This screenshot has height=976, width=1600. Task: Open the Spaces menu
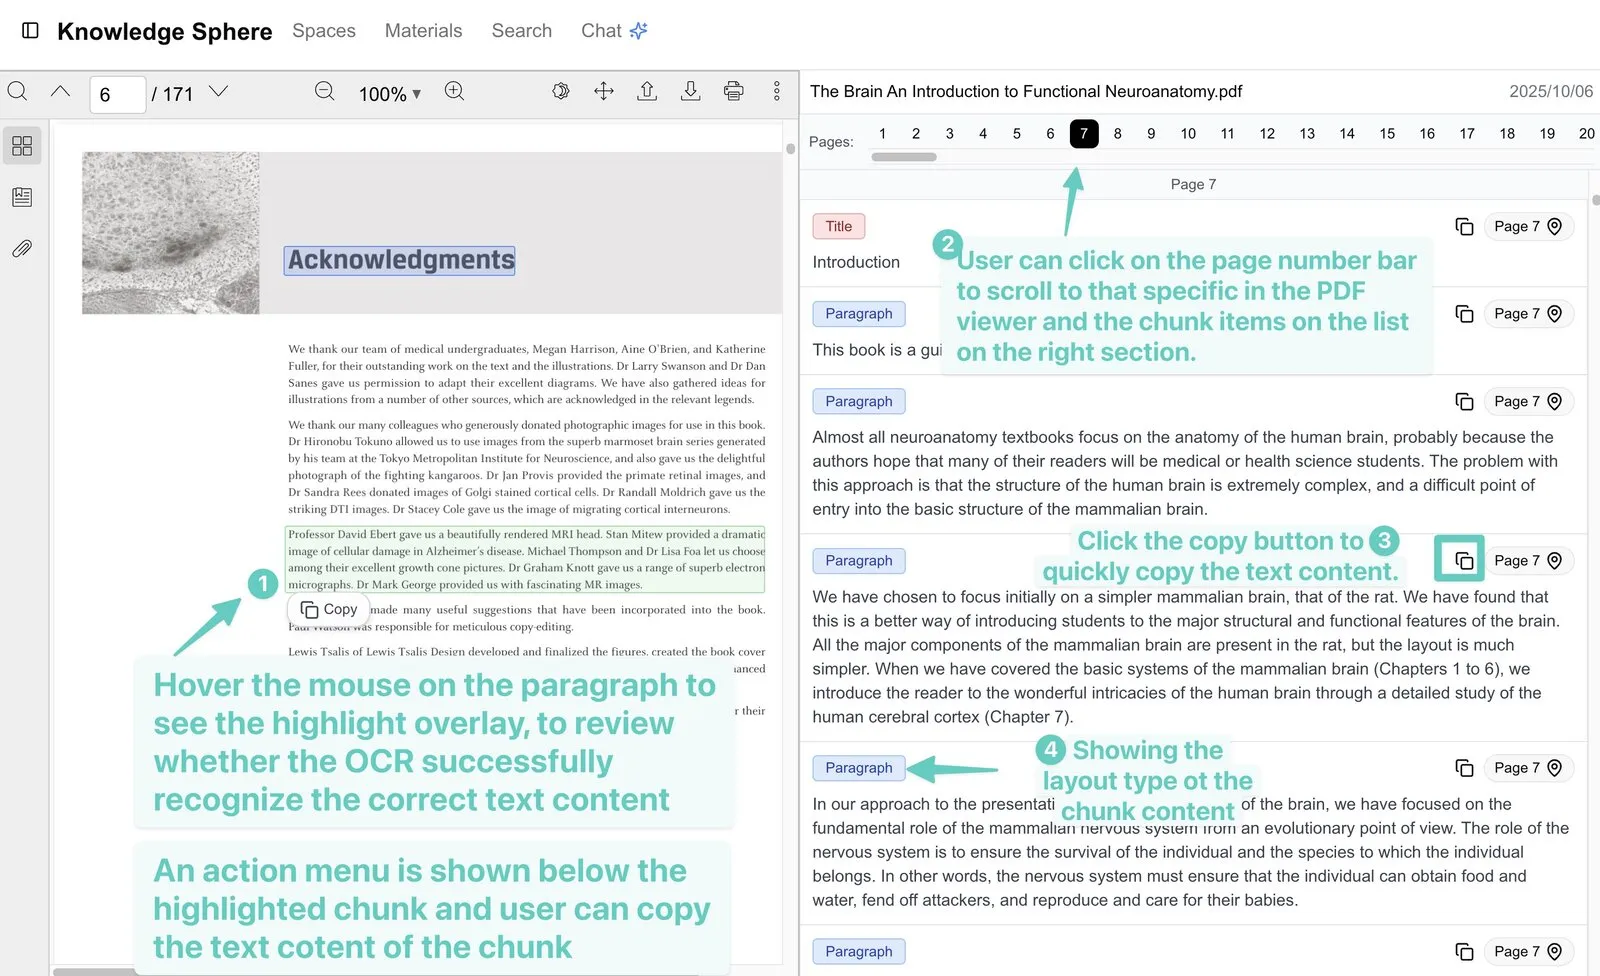(324, 31)
